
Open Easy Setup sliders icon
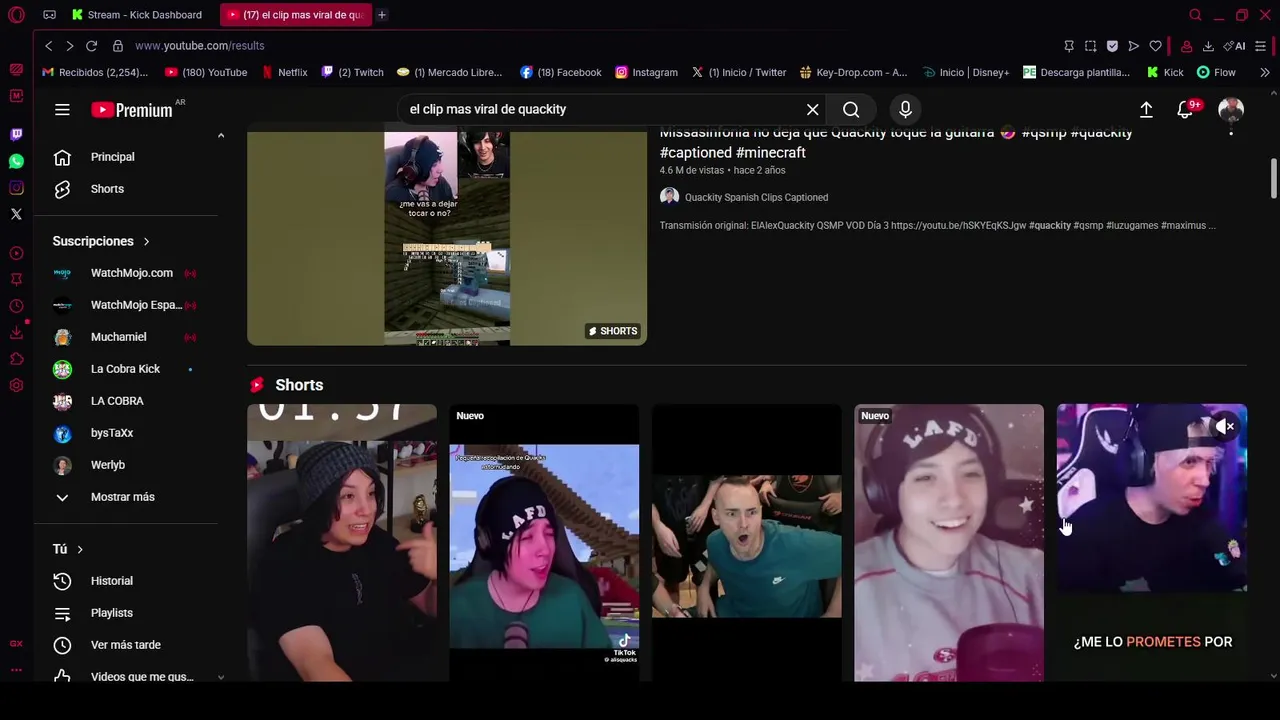pyautogui.click(x=1260, y=46)
